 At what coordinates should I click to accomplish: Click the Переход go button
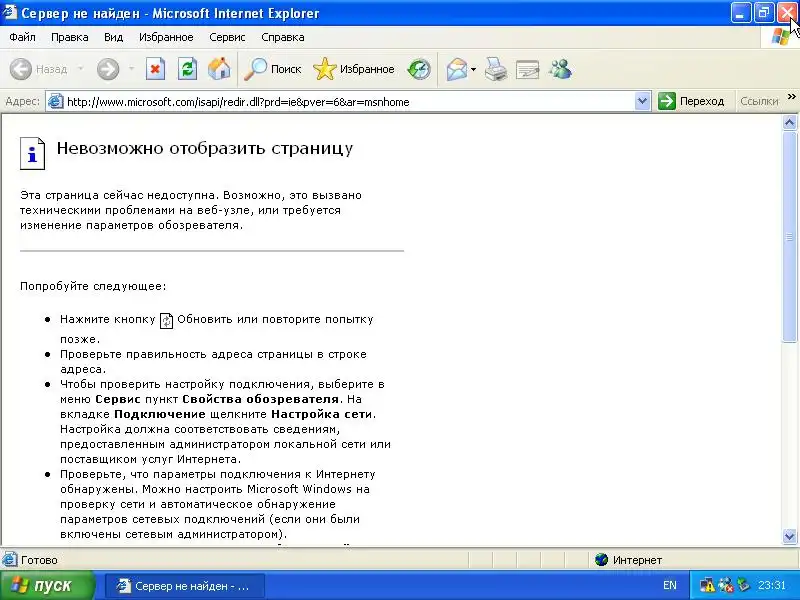[x=691, y=102]
